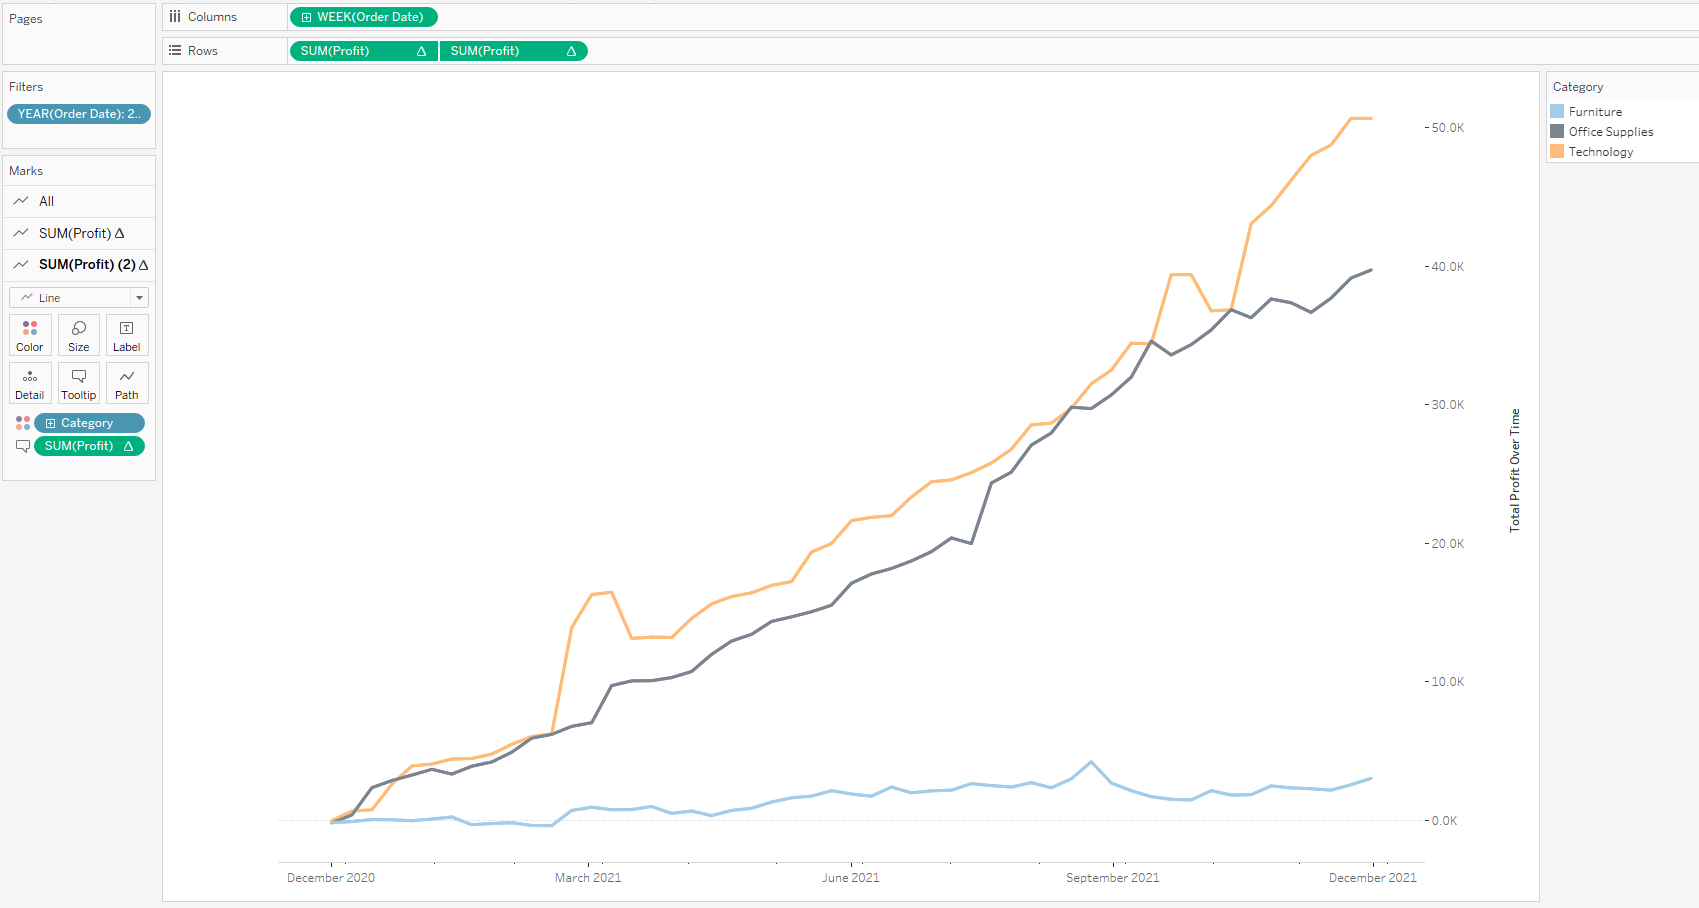
Task: Click the Columns shelf icon
Action: click(x=175, y=17)
